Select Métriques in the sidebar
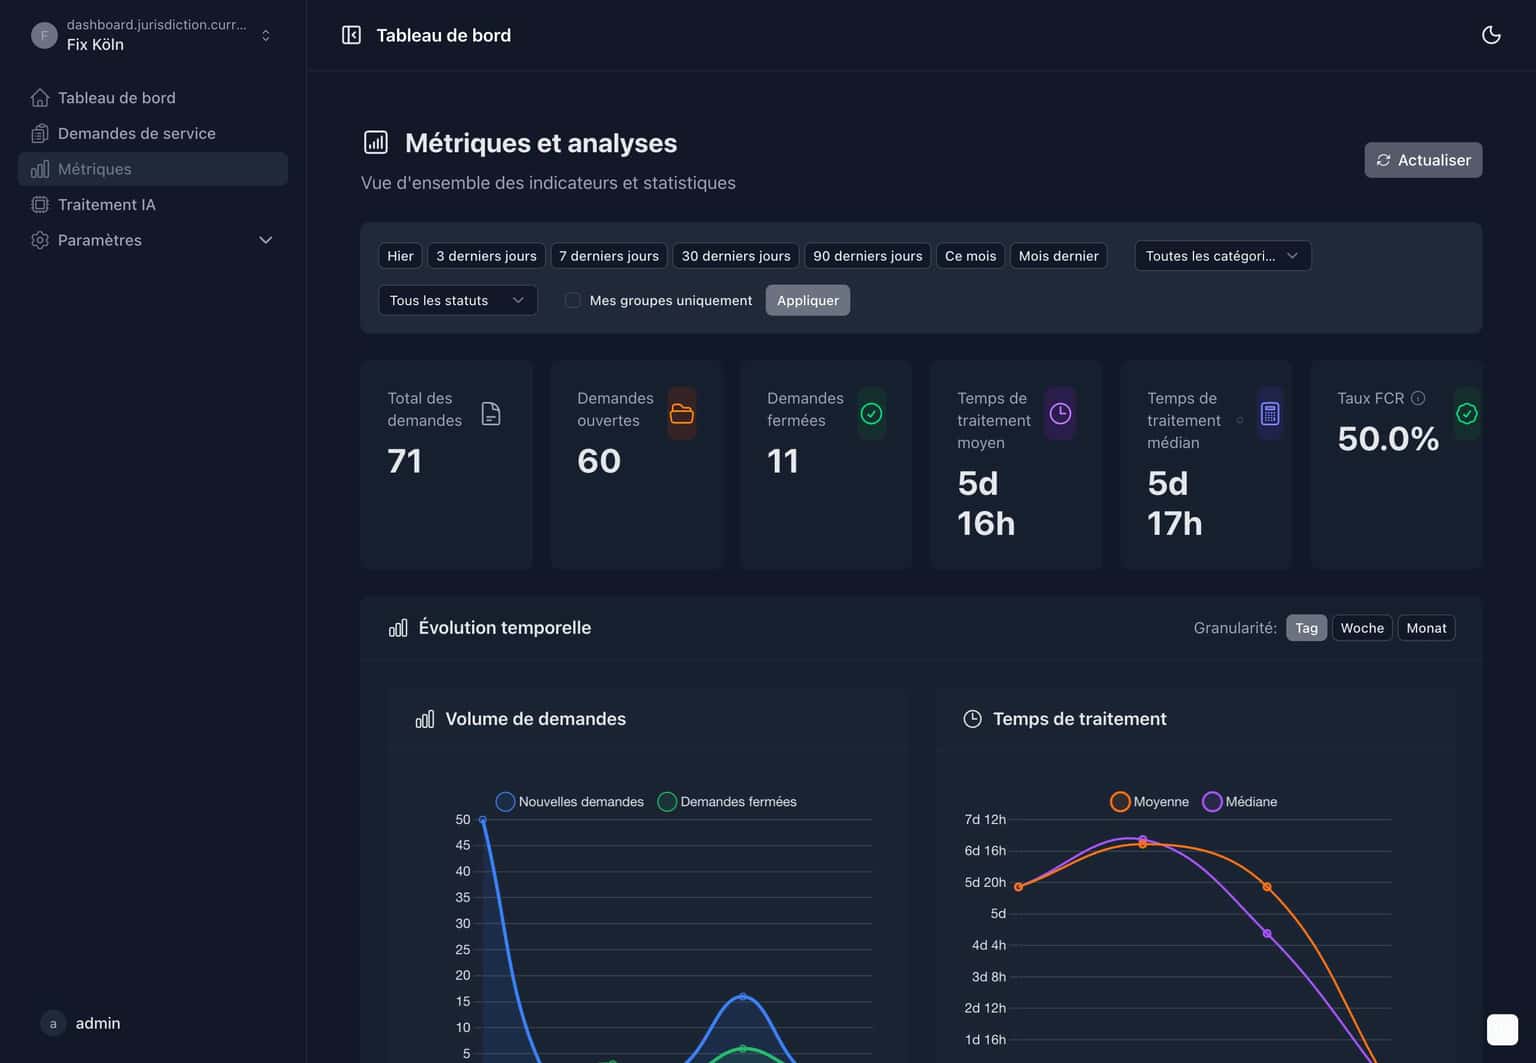The width and height of the screenshot is (1536, 1063). 95,169
